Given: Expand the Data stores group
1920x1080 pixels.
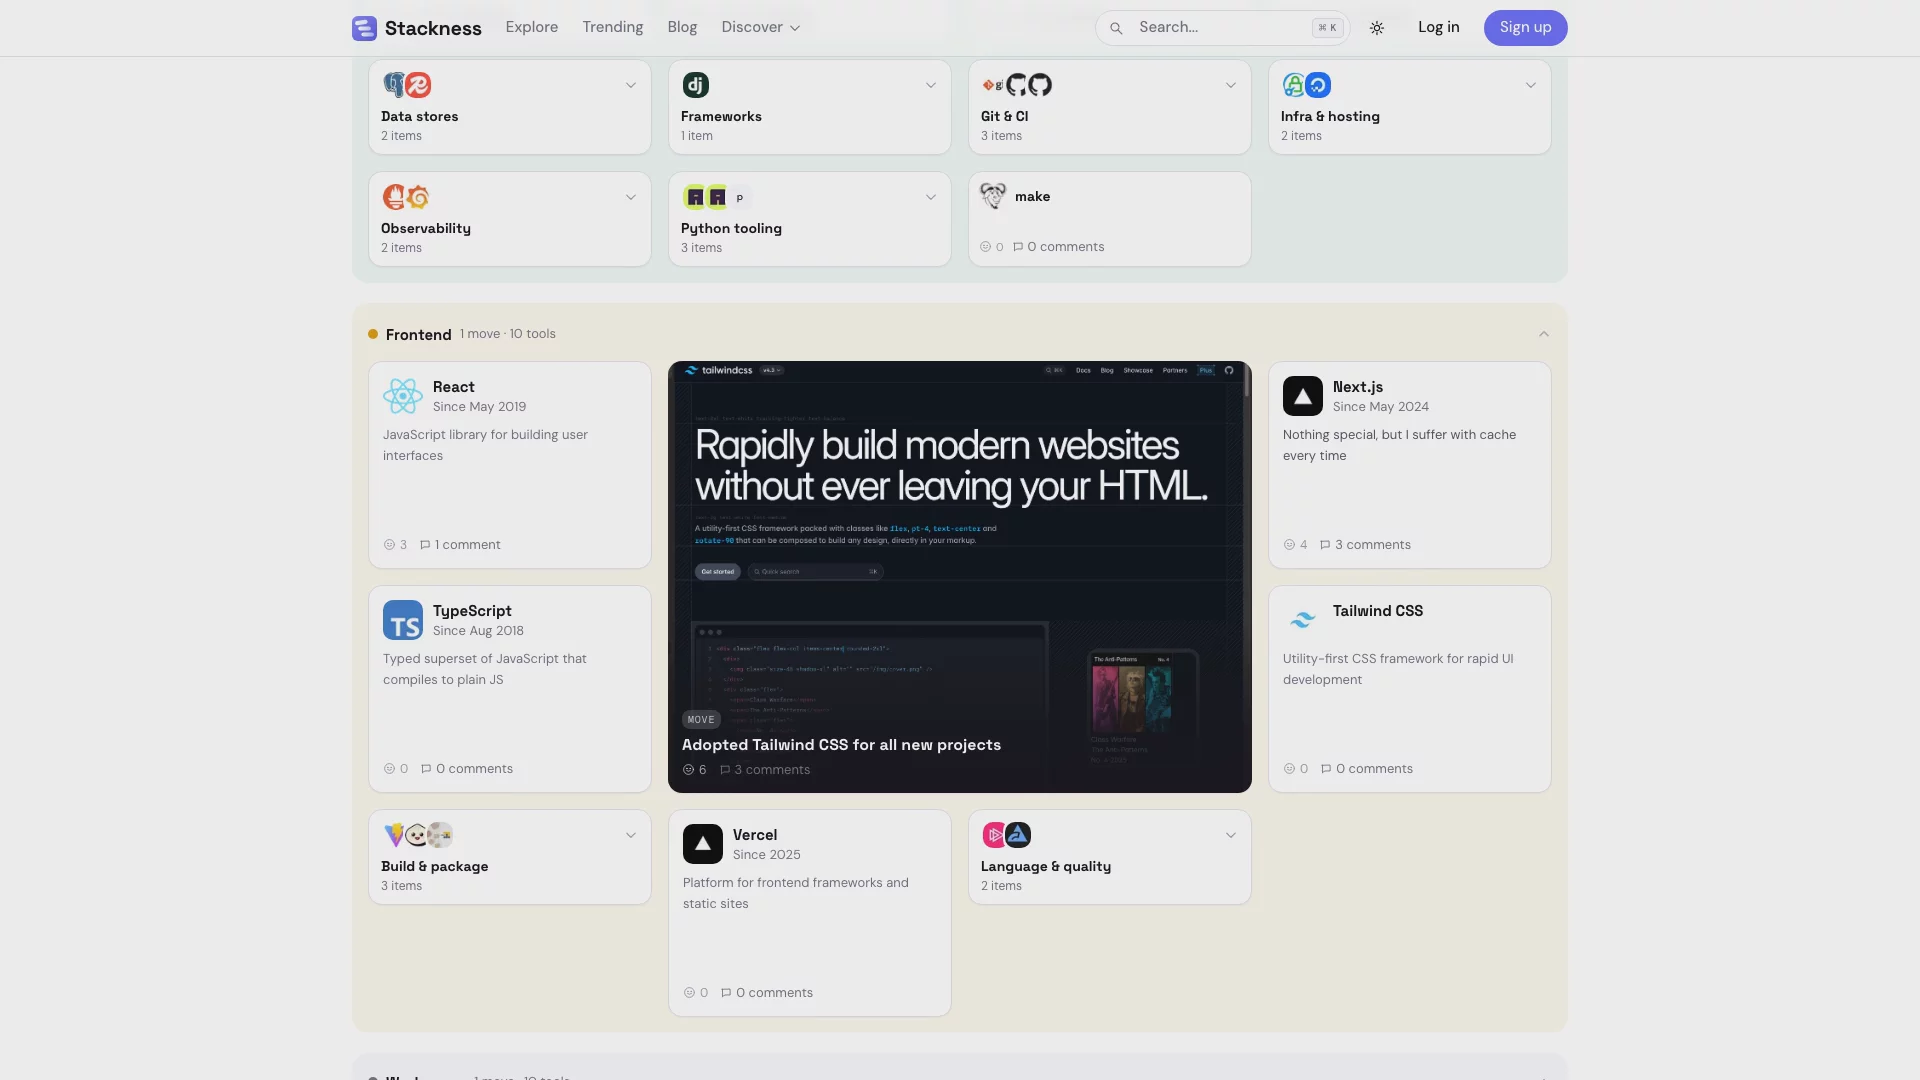Looking at the screenshot, I should [x=631, y=85].
